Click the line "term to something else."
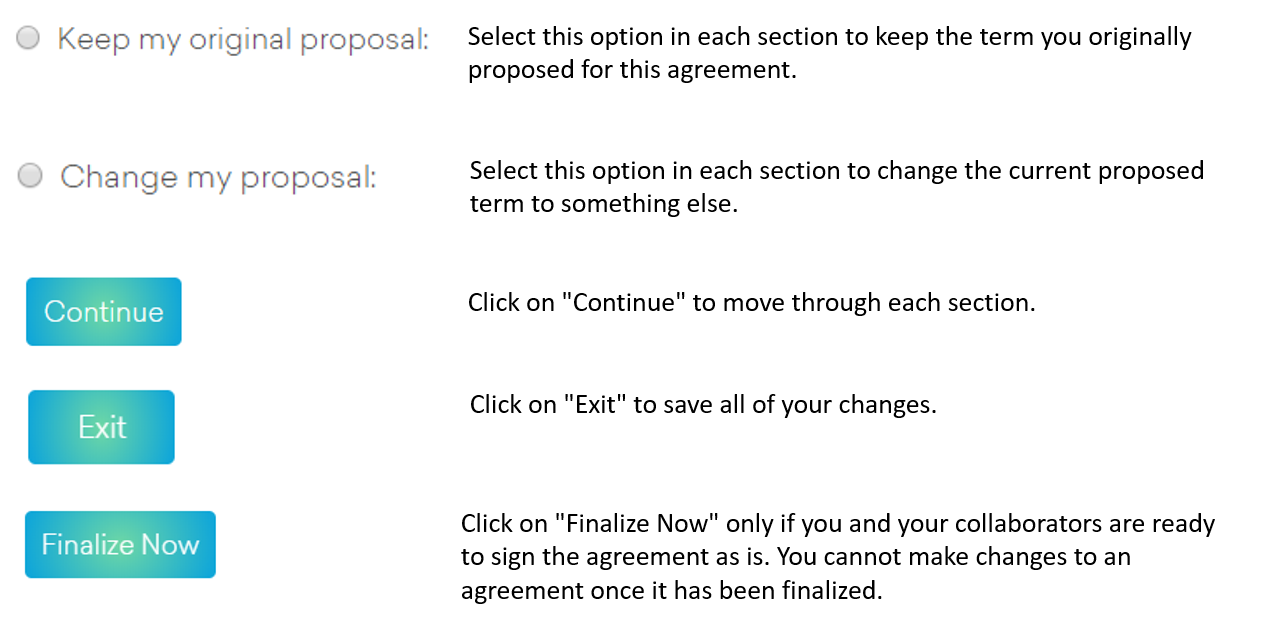Image resolution: width=1283 pixels, height=636 pixels. coord(604,204)
